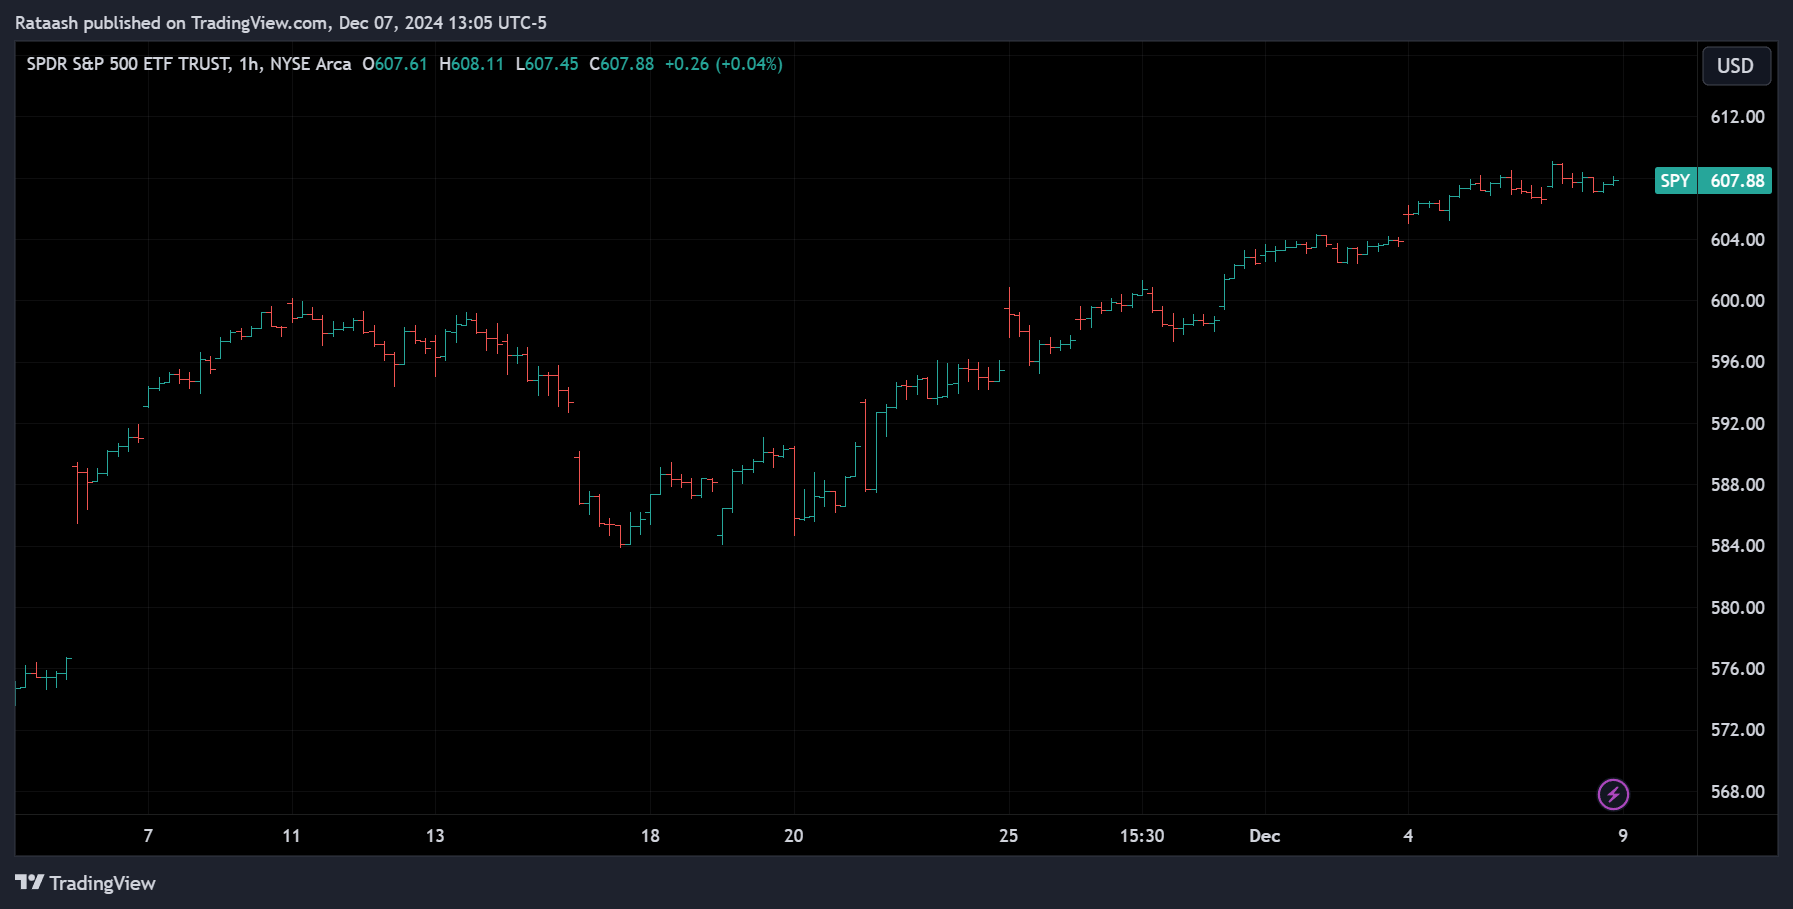This screenshot has width=1793, height=909.
Task: Click the Dec label on time axis
Action: [1265, 836]
